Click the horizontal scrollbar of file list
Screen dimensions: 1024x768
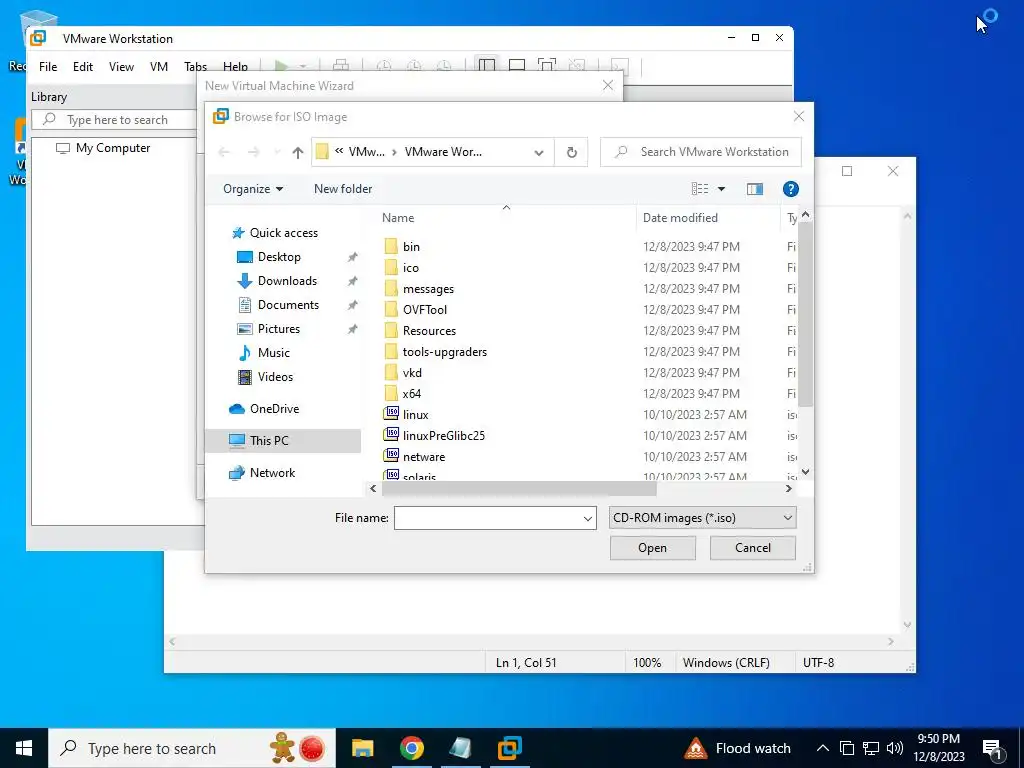coord(519,488)
